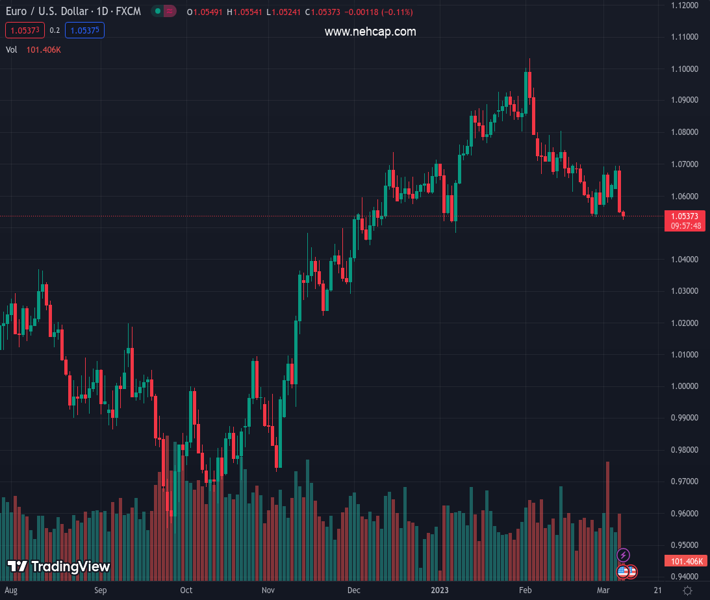Click the 1.04000 price axis label

684,259
